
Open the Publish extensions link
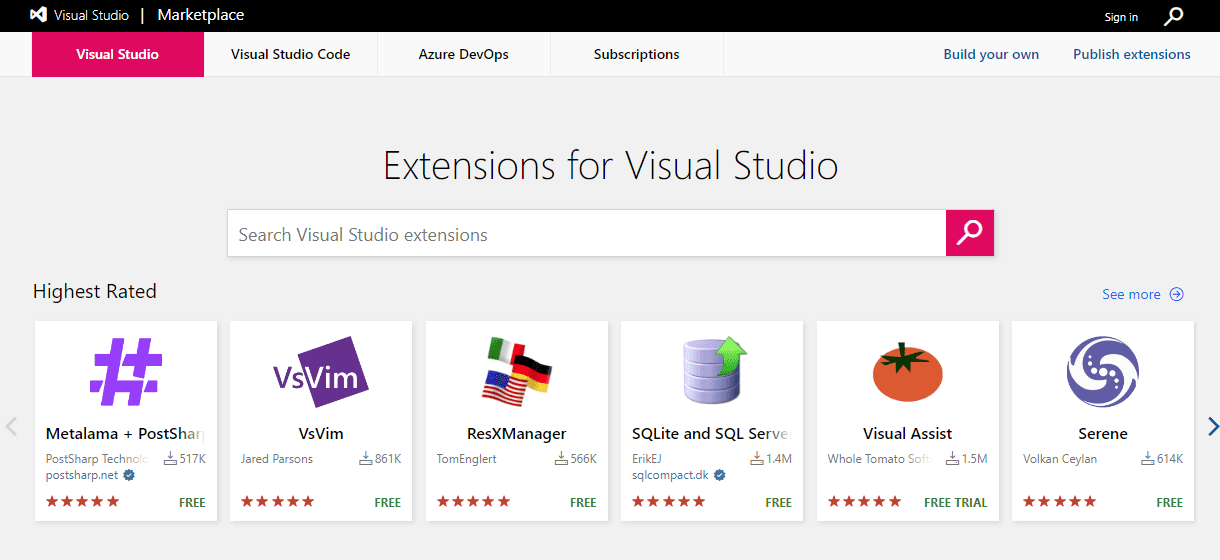[x=1131, y=55]
